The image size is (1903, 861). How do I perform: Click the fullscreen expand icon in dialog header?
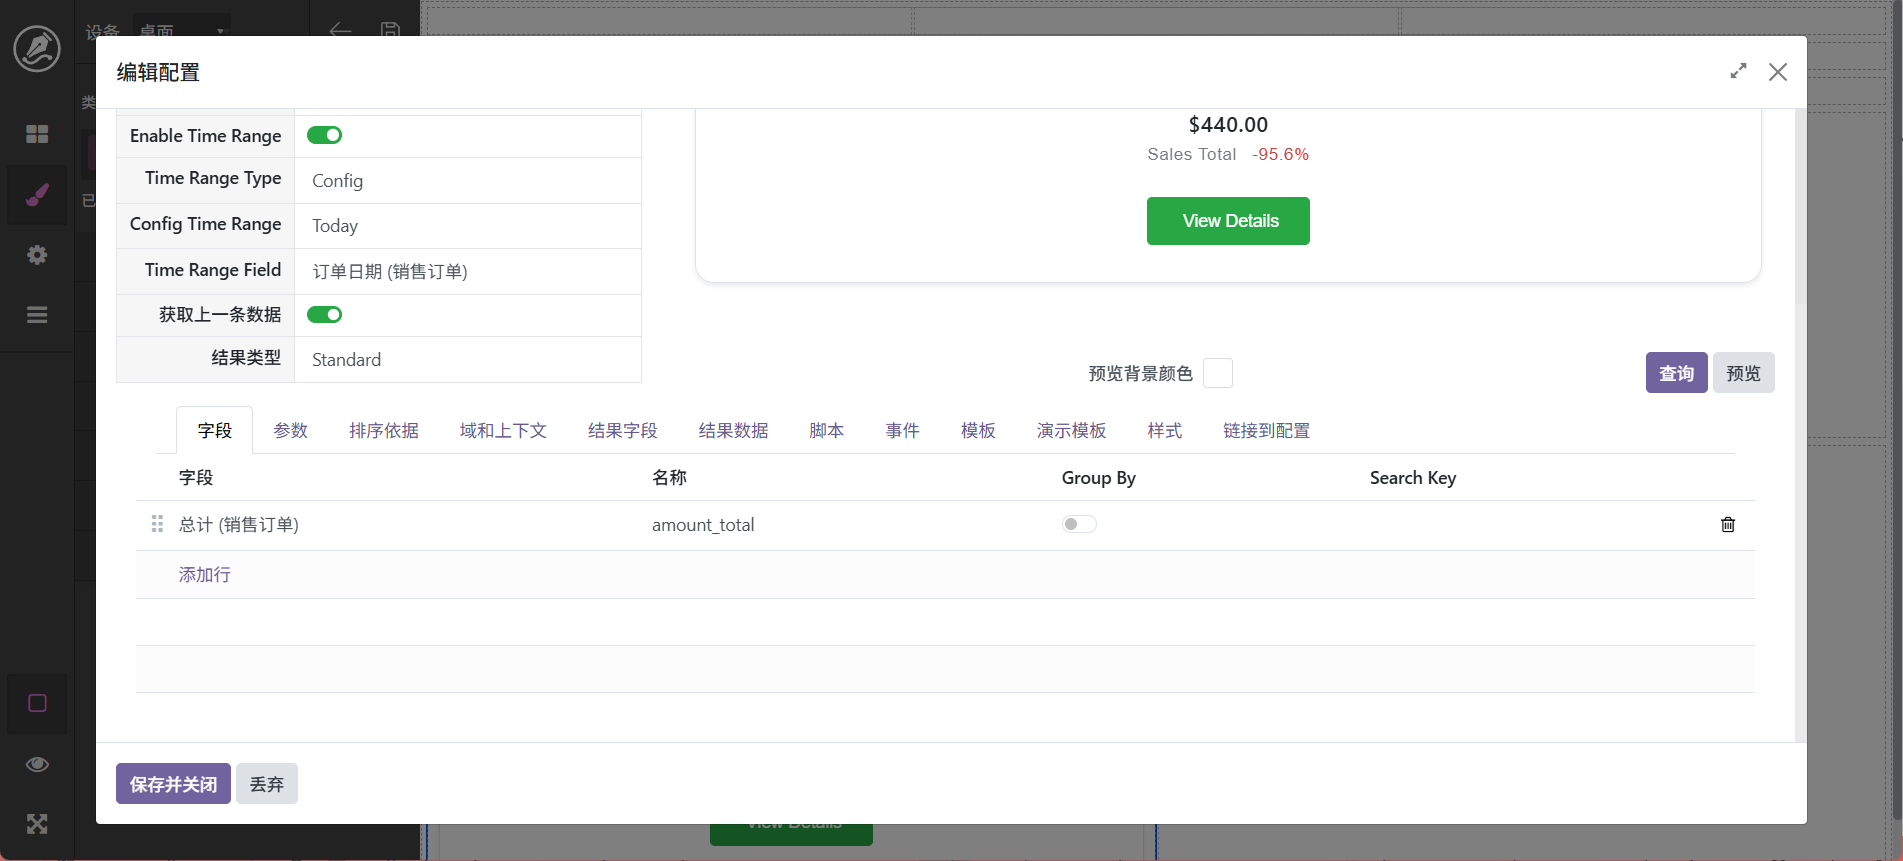tap(1738, 72)
